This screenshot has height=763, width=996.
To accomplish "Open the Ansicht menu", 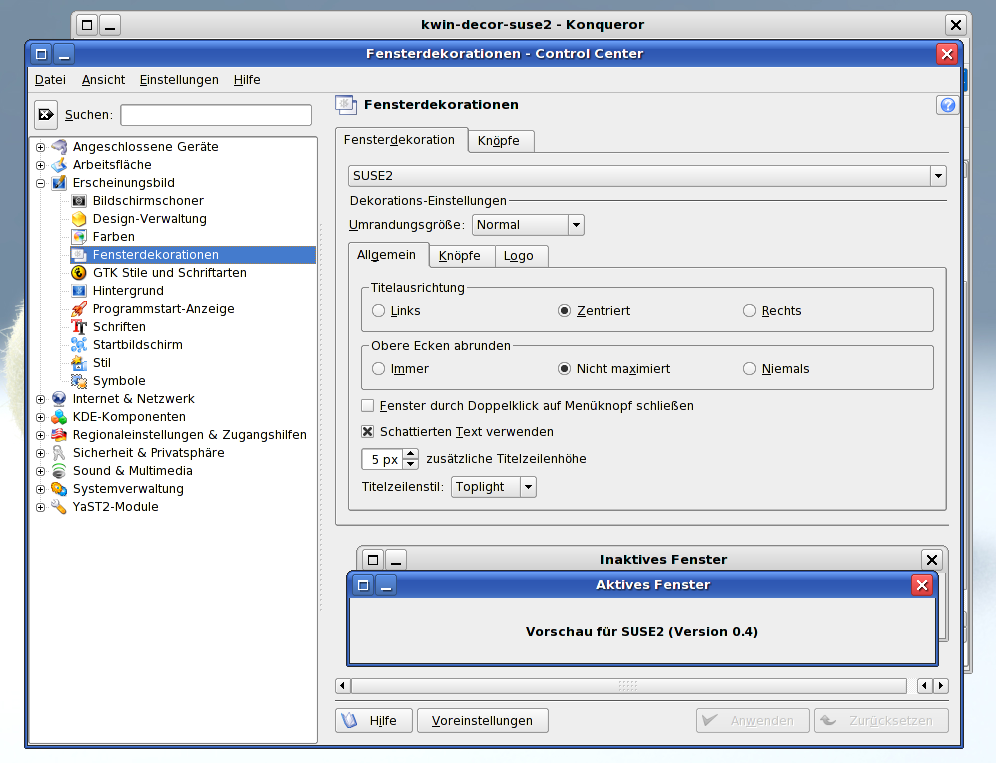I will 104,79.
